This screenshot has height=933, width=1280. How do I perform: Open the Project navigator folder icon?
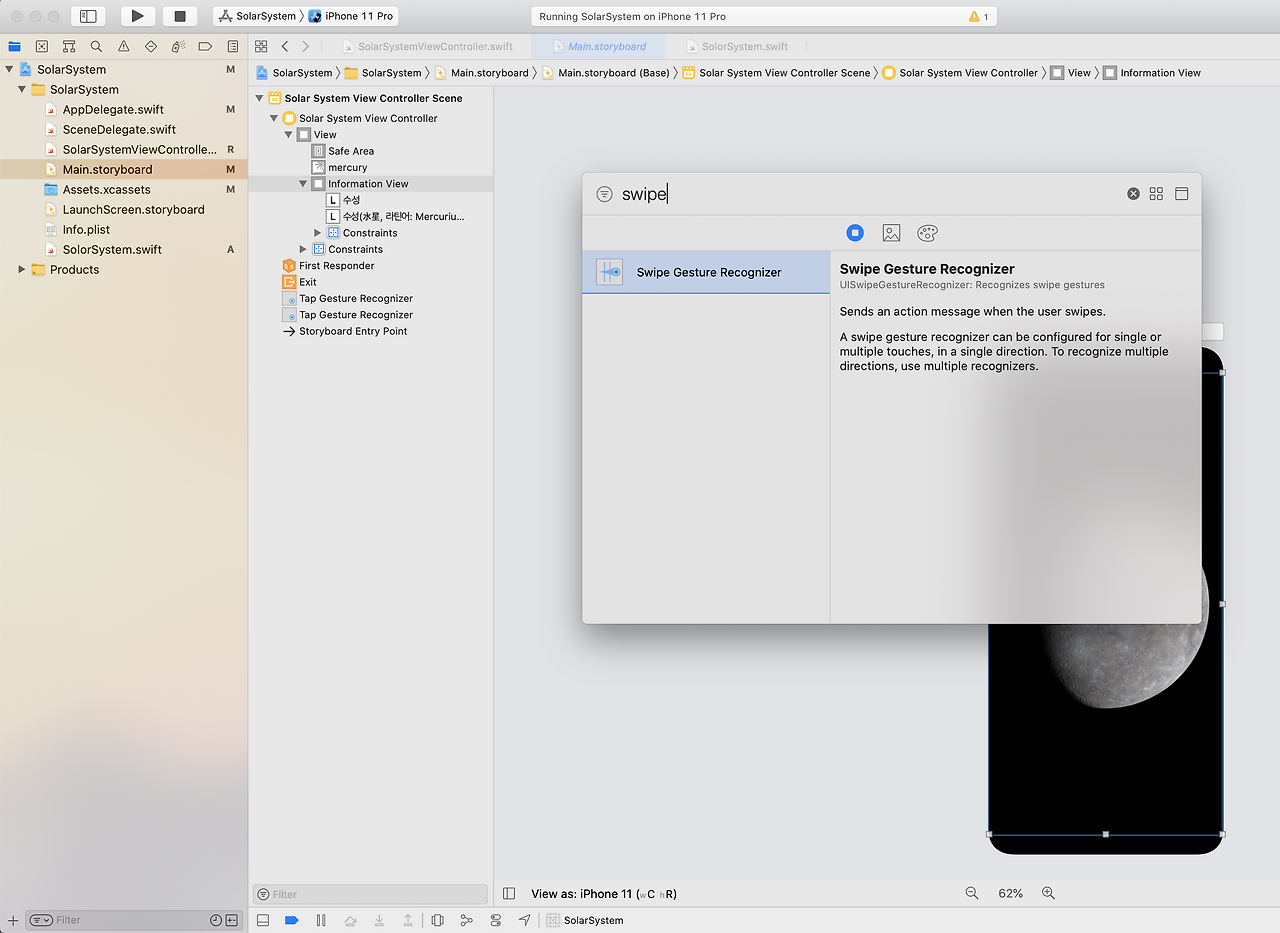pyautogui.click(x=14, y=46)
